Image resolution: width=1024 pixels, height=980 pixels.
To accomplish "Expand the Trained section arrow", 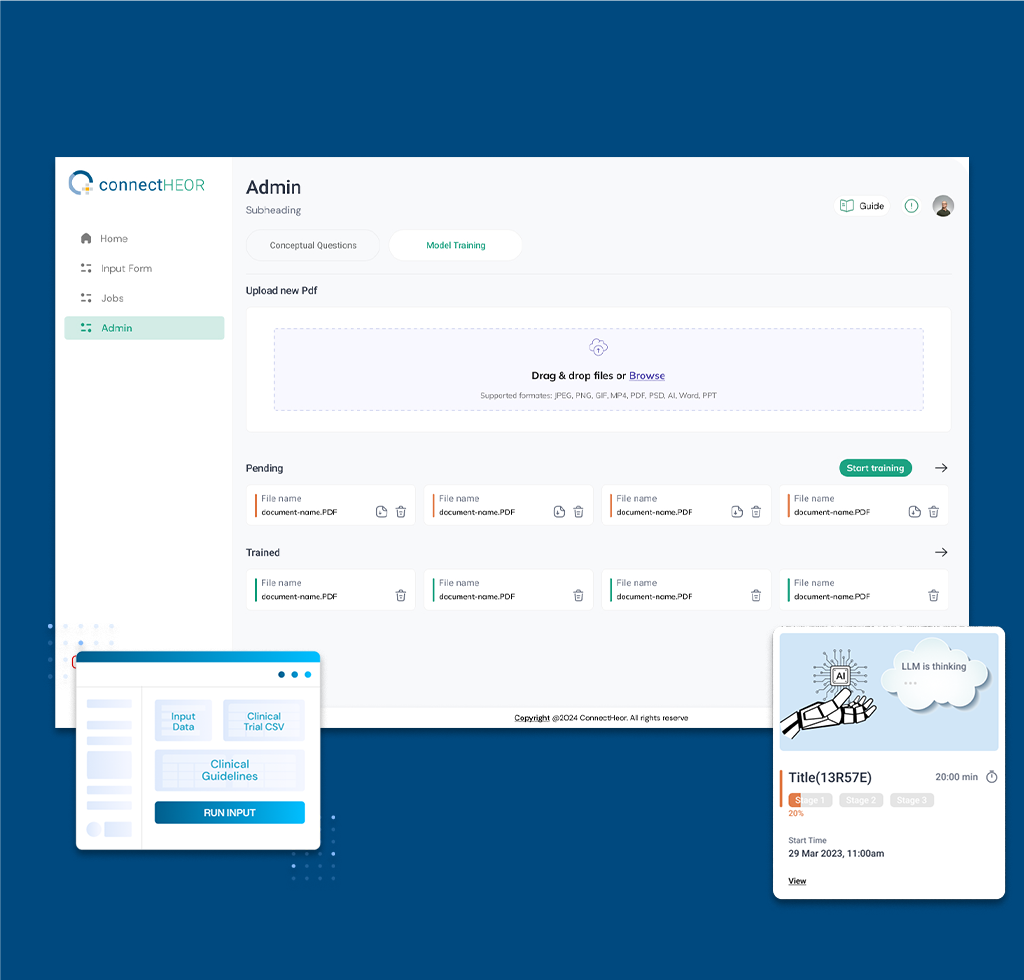I will [940, 552].
